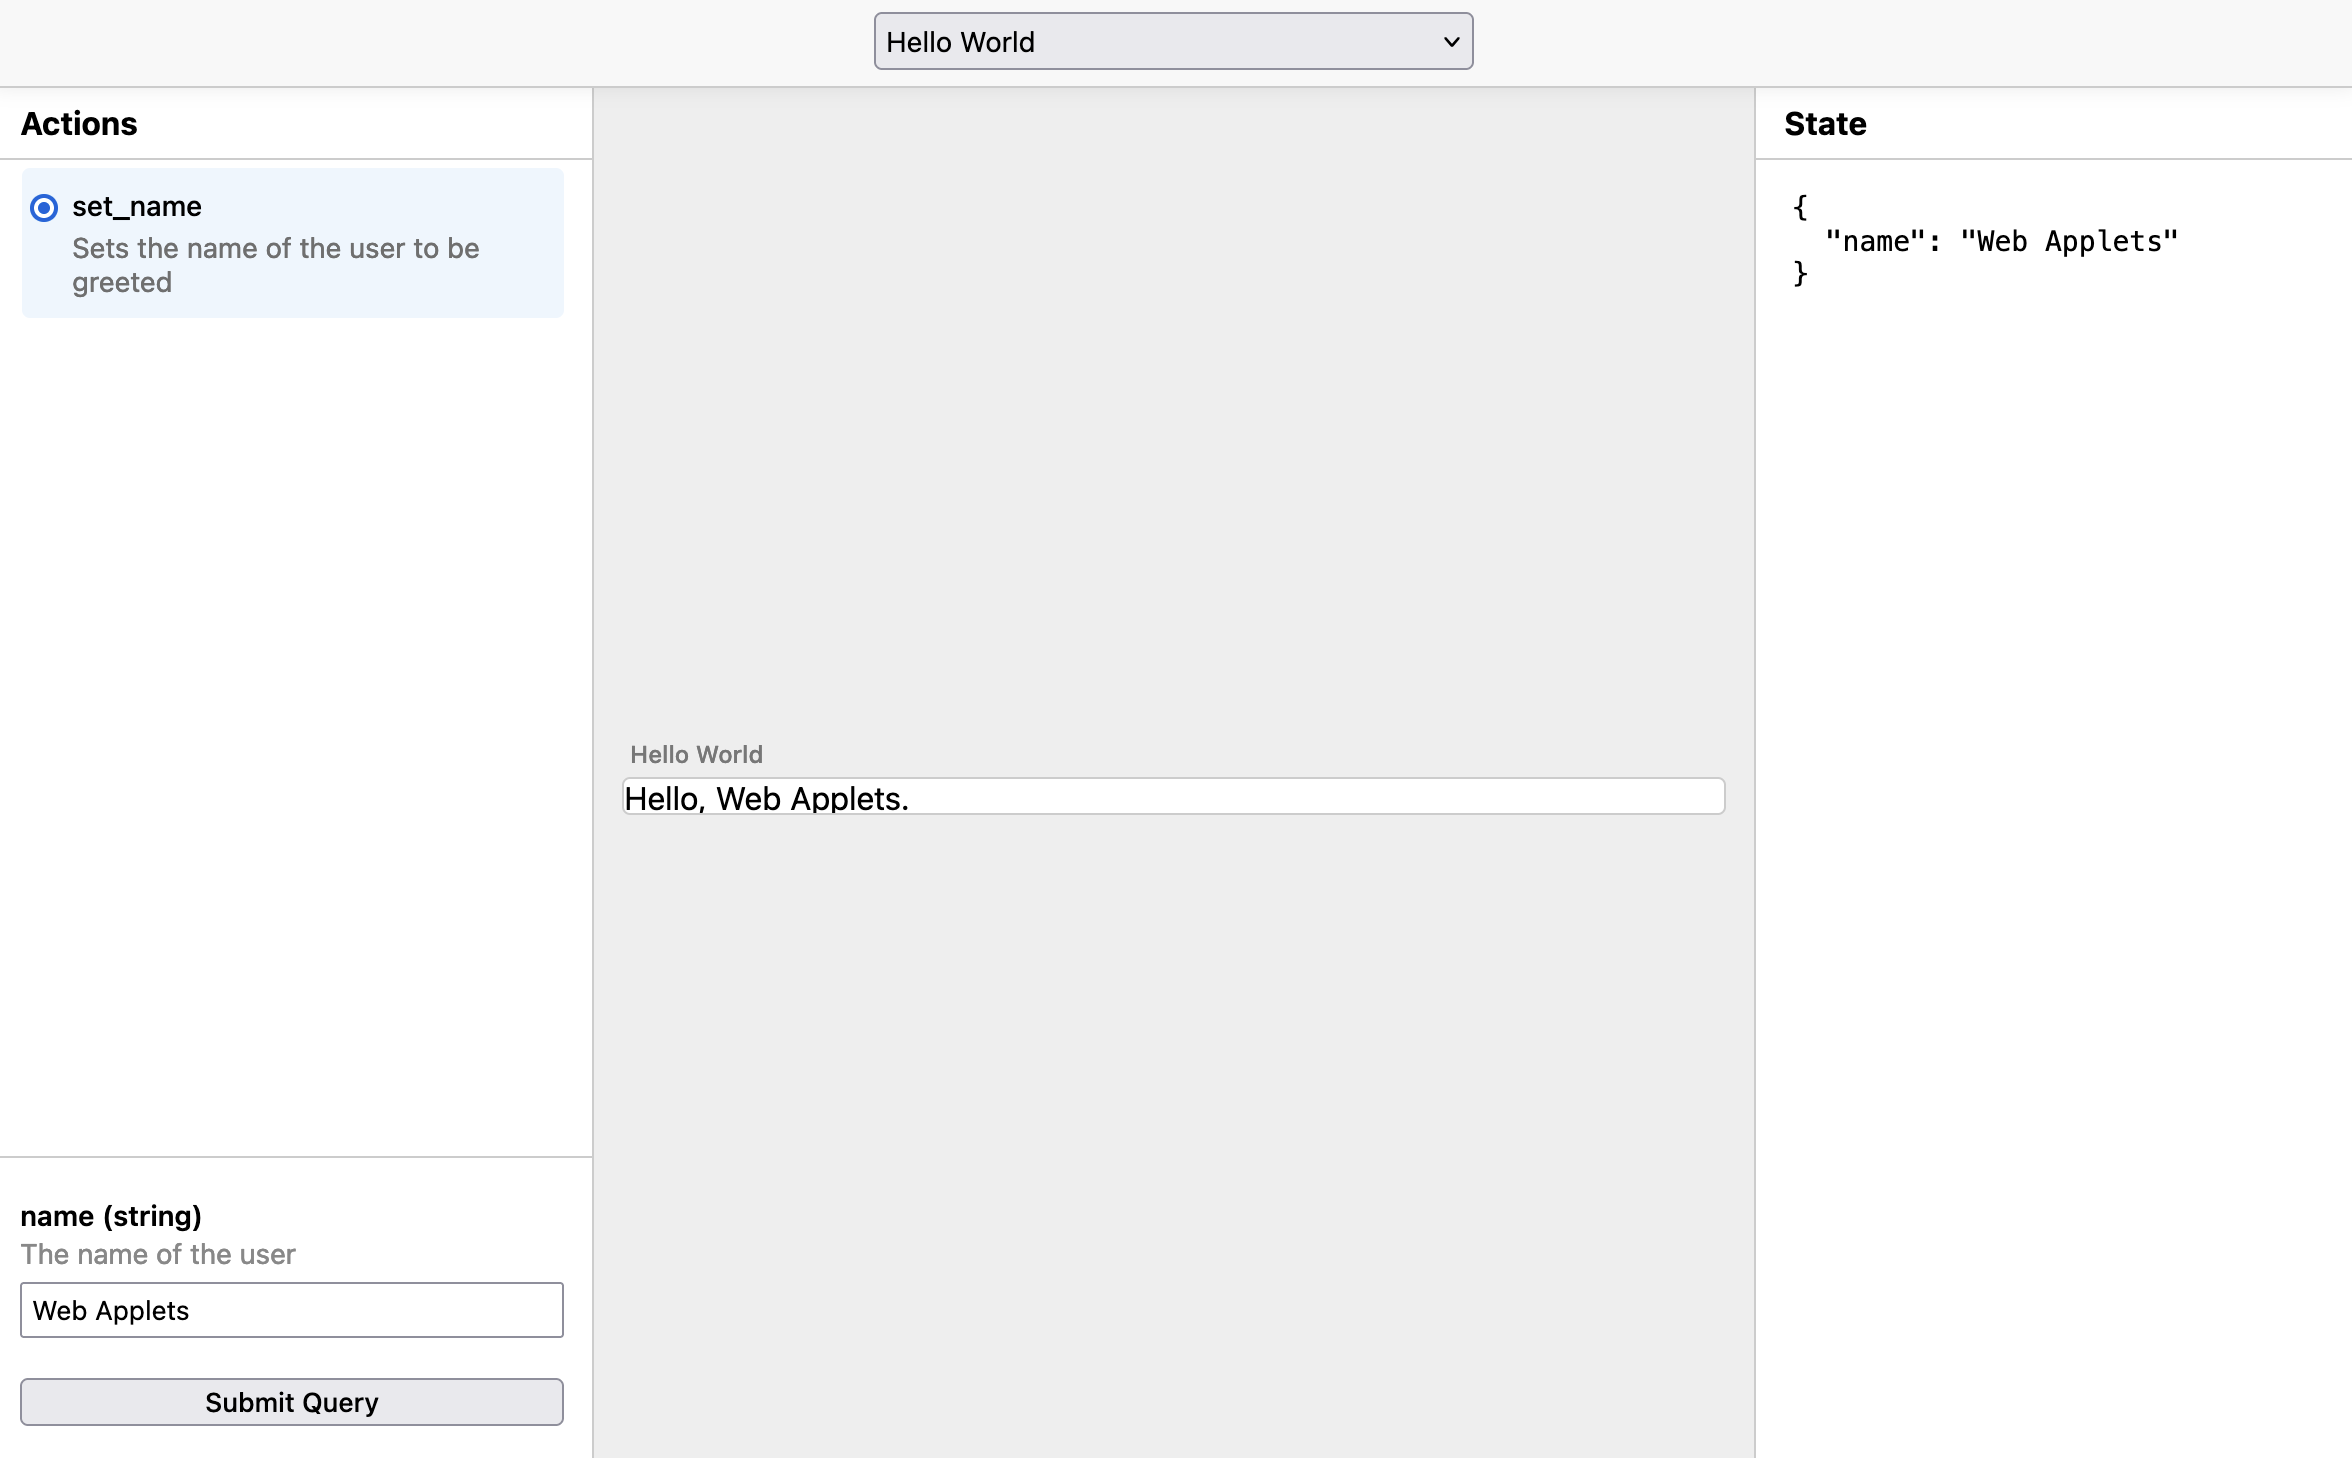
Task: Click the opening curly brace in State
Action: 1800,208
